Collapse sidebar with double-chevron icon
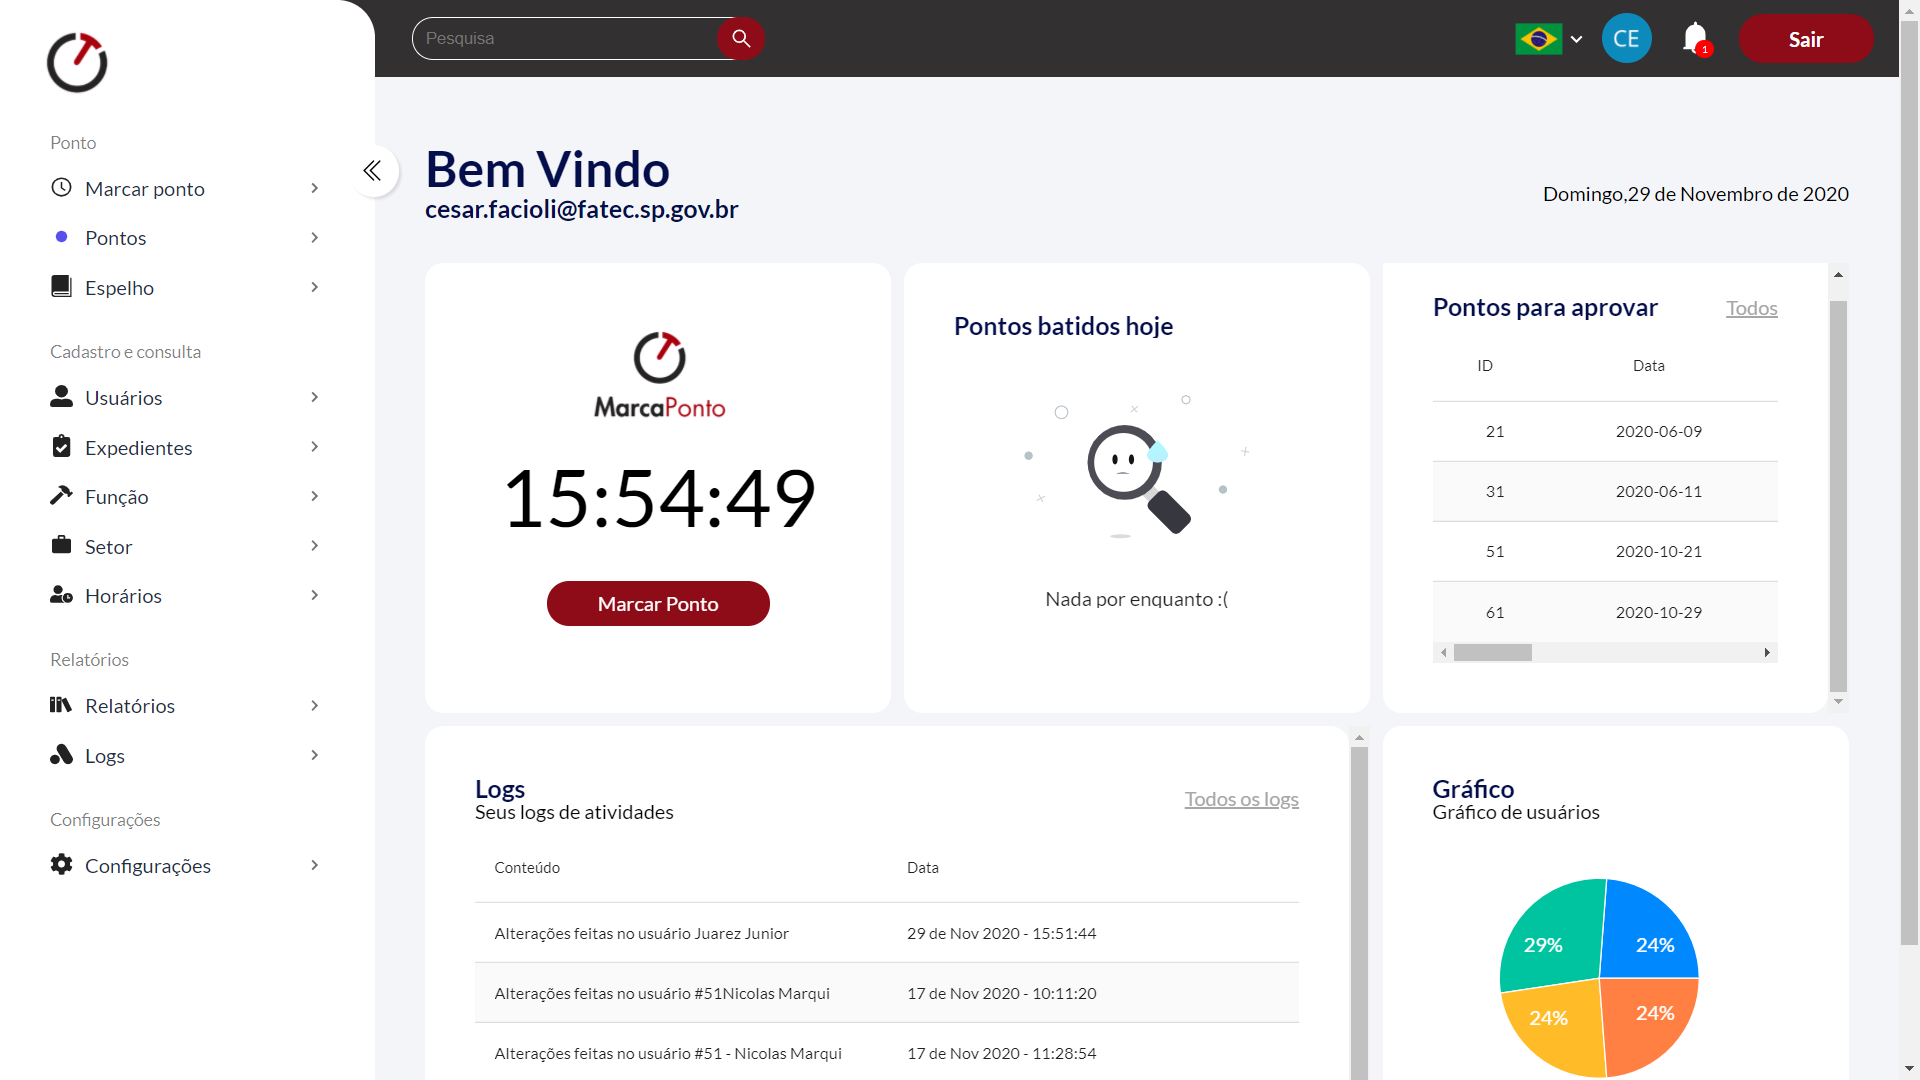This screenshot has width=1920, height=1080. [373, 171]
